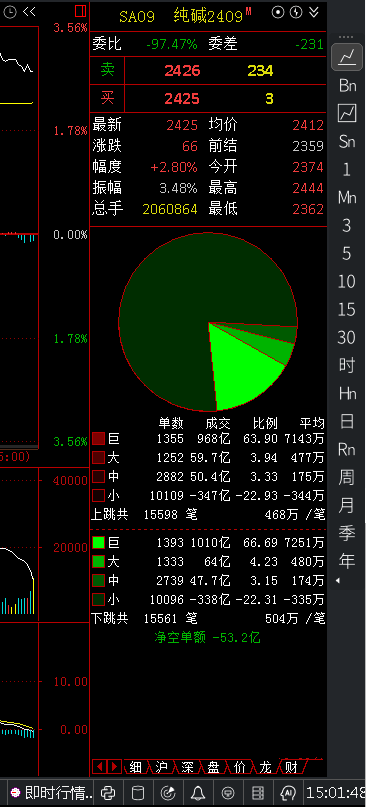Select 日 daily period
This screenshot has width=366, height=807.
tap(347, 422)
